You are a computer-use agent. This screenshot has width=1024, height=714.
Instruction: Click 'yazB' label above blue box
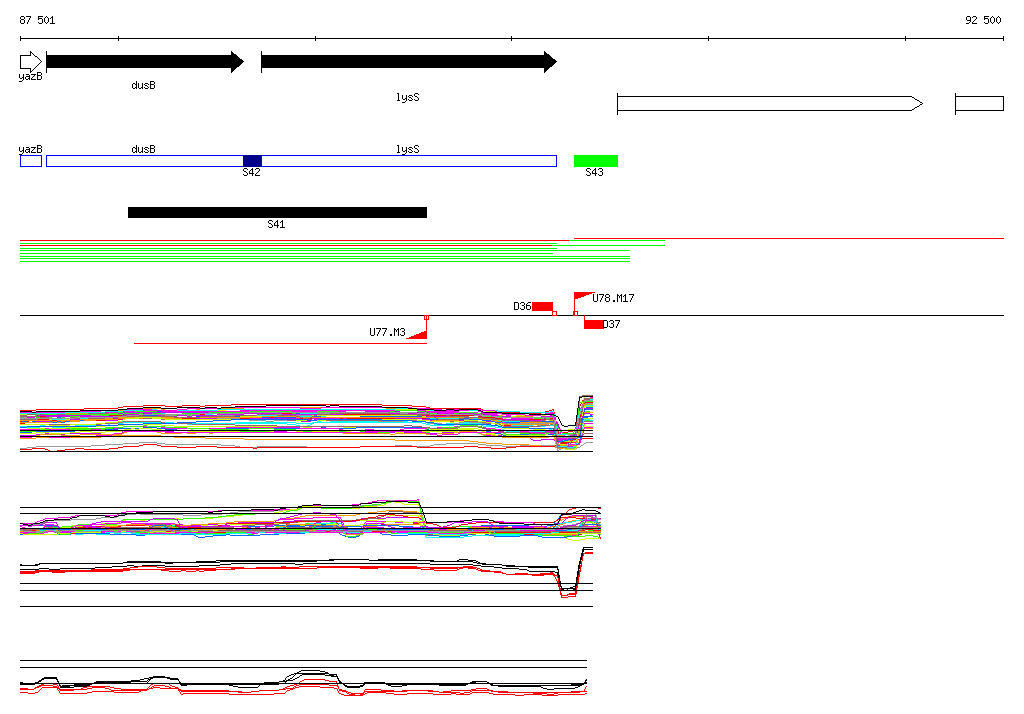click(31, 150)
